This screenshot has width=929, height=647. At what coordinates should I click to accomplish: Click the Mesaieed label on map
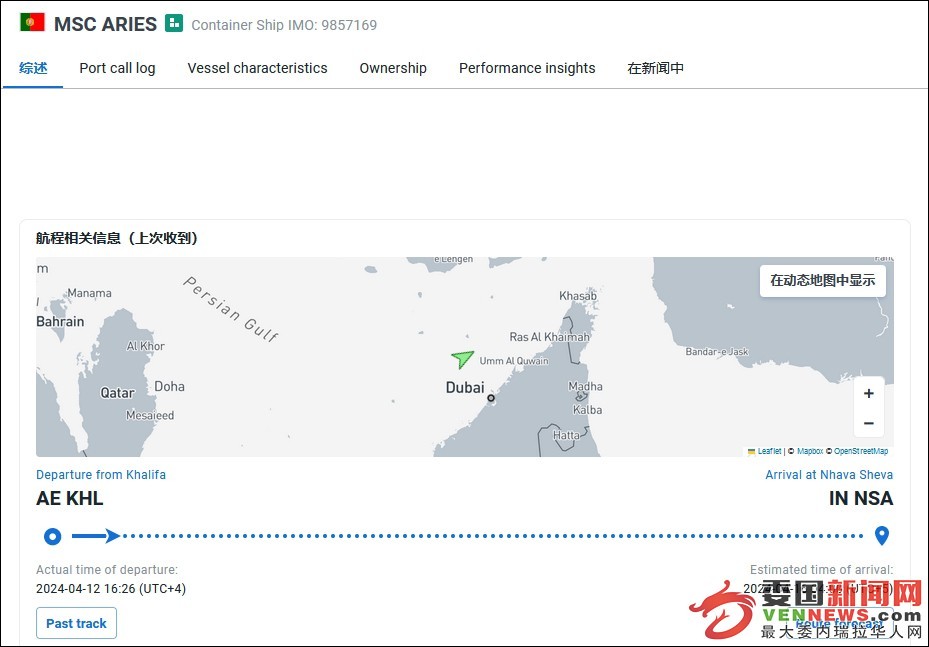[x=150, y=415]
